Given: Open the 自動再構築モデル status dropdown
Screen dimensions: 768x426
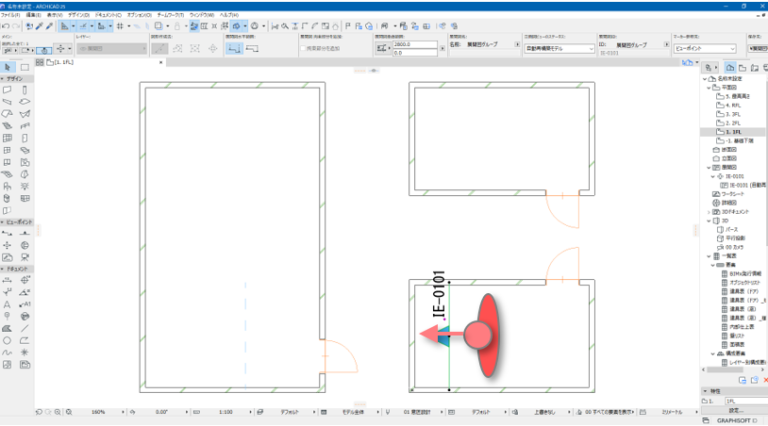Looking at the screenshot, I should click(x=559, y=48).
